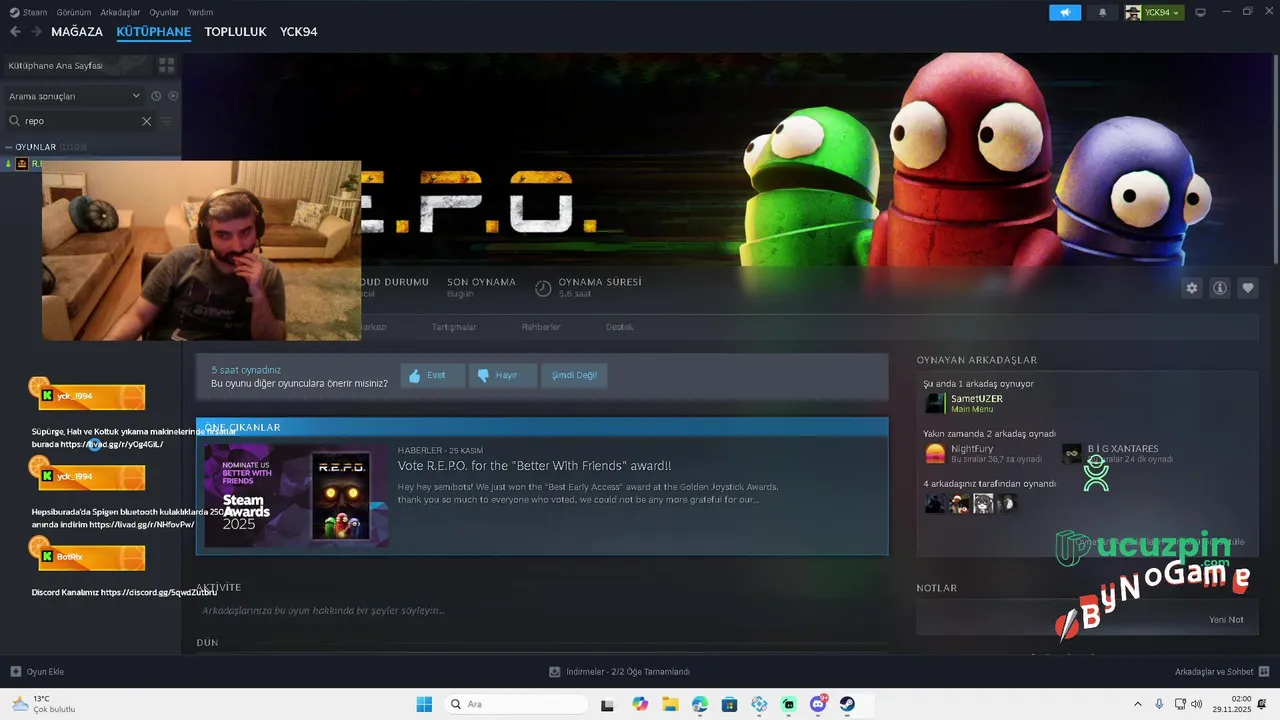This screenshot has width=1280, height=720.
Task: Open the Görünüm menu
Action: pos(74,12)
